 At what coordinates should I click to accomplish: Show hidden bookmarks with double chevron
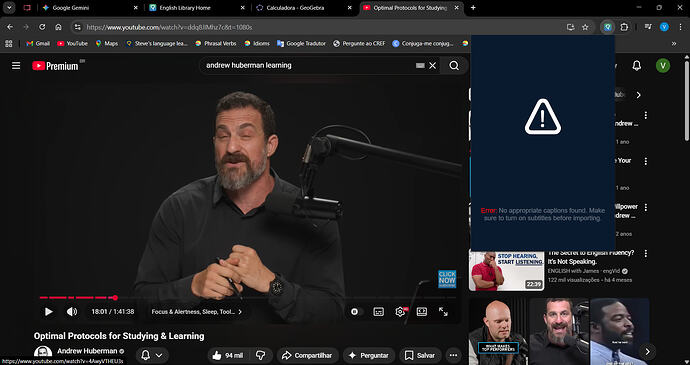pyautogui.click(x=674, y=44)
